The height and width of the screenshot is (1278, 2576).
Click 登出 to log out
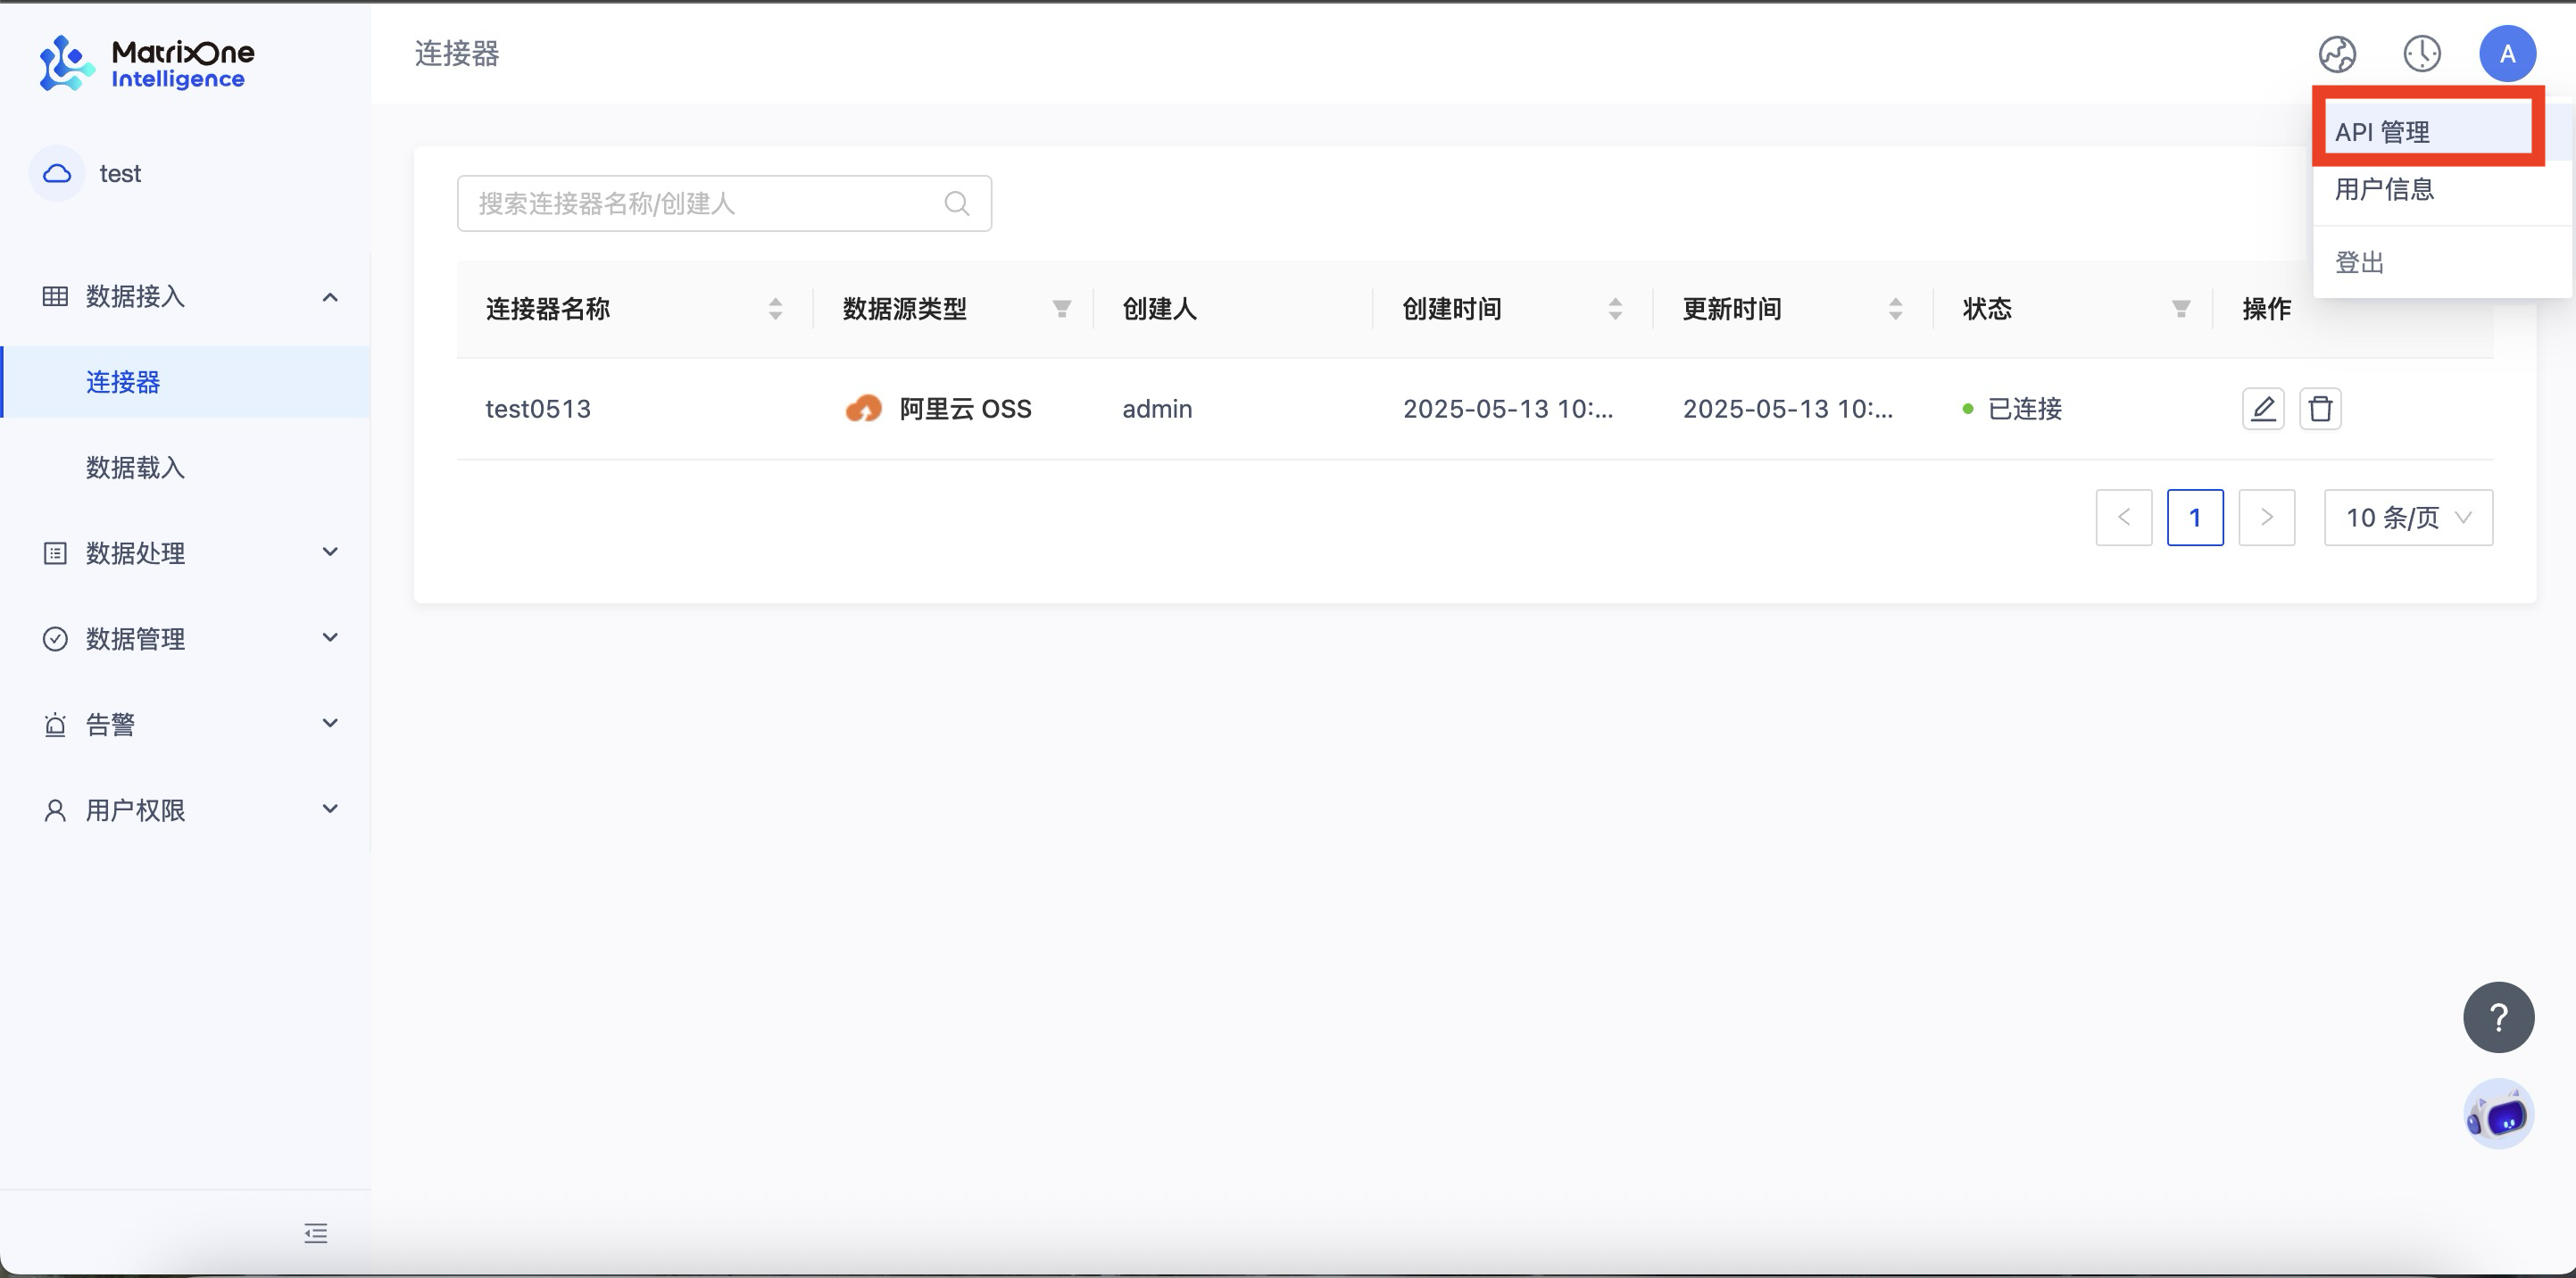[2360, 261]
